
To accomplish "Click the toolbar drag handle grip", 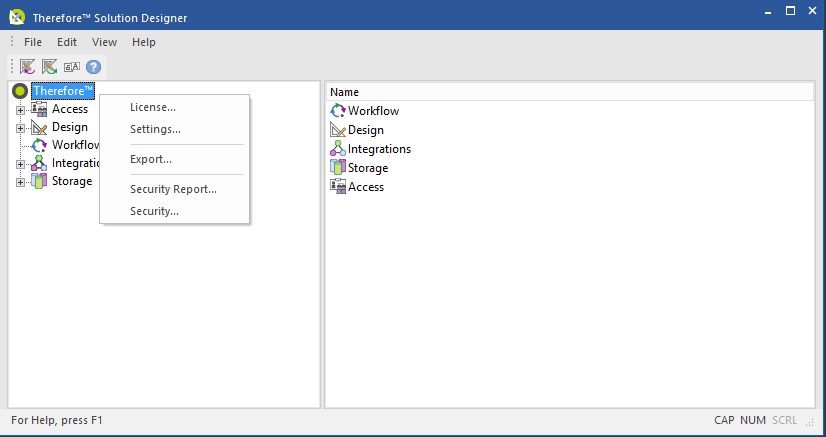I will tap(12, 67).
